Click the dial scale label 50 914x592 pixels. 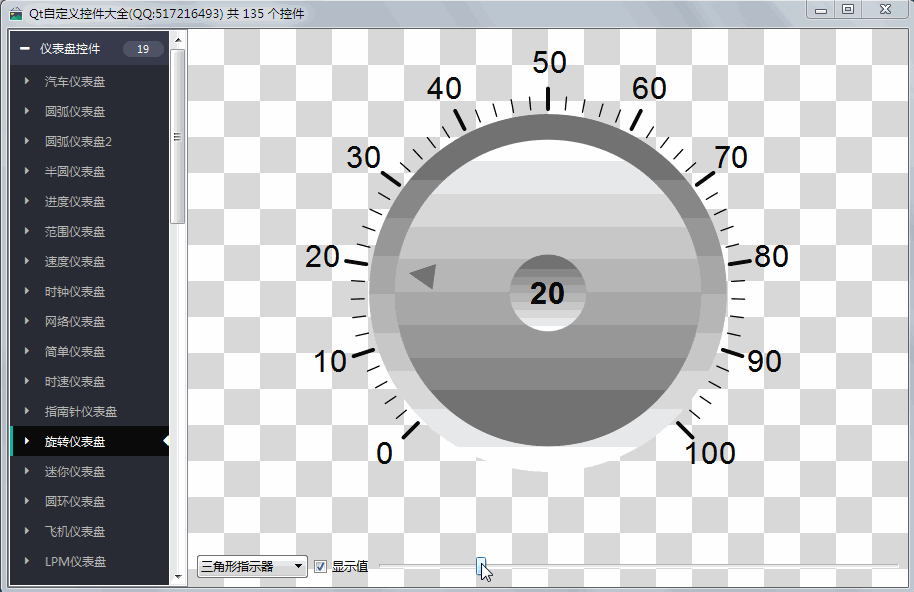tap(549, 62)
